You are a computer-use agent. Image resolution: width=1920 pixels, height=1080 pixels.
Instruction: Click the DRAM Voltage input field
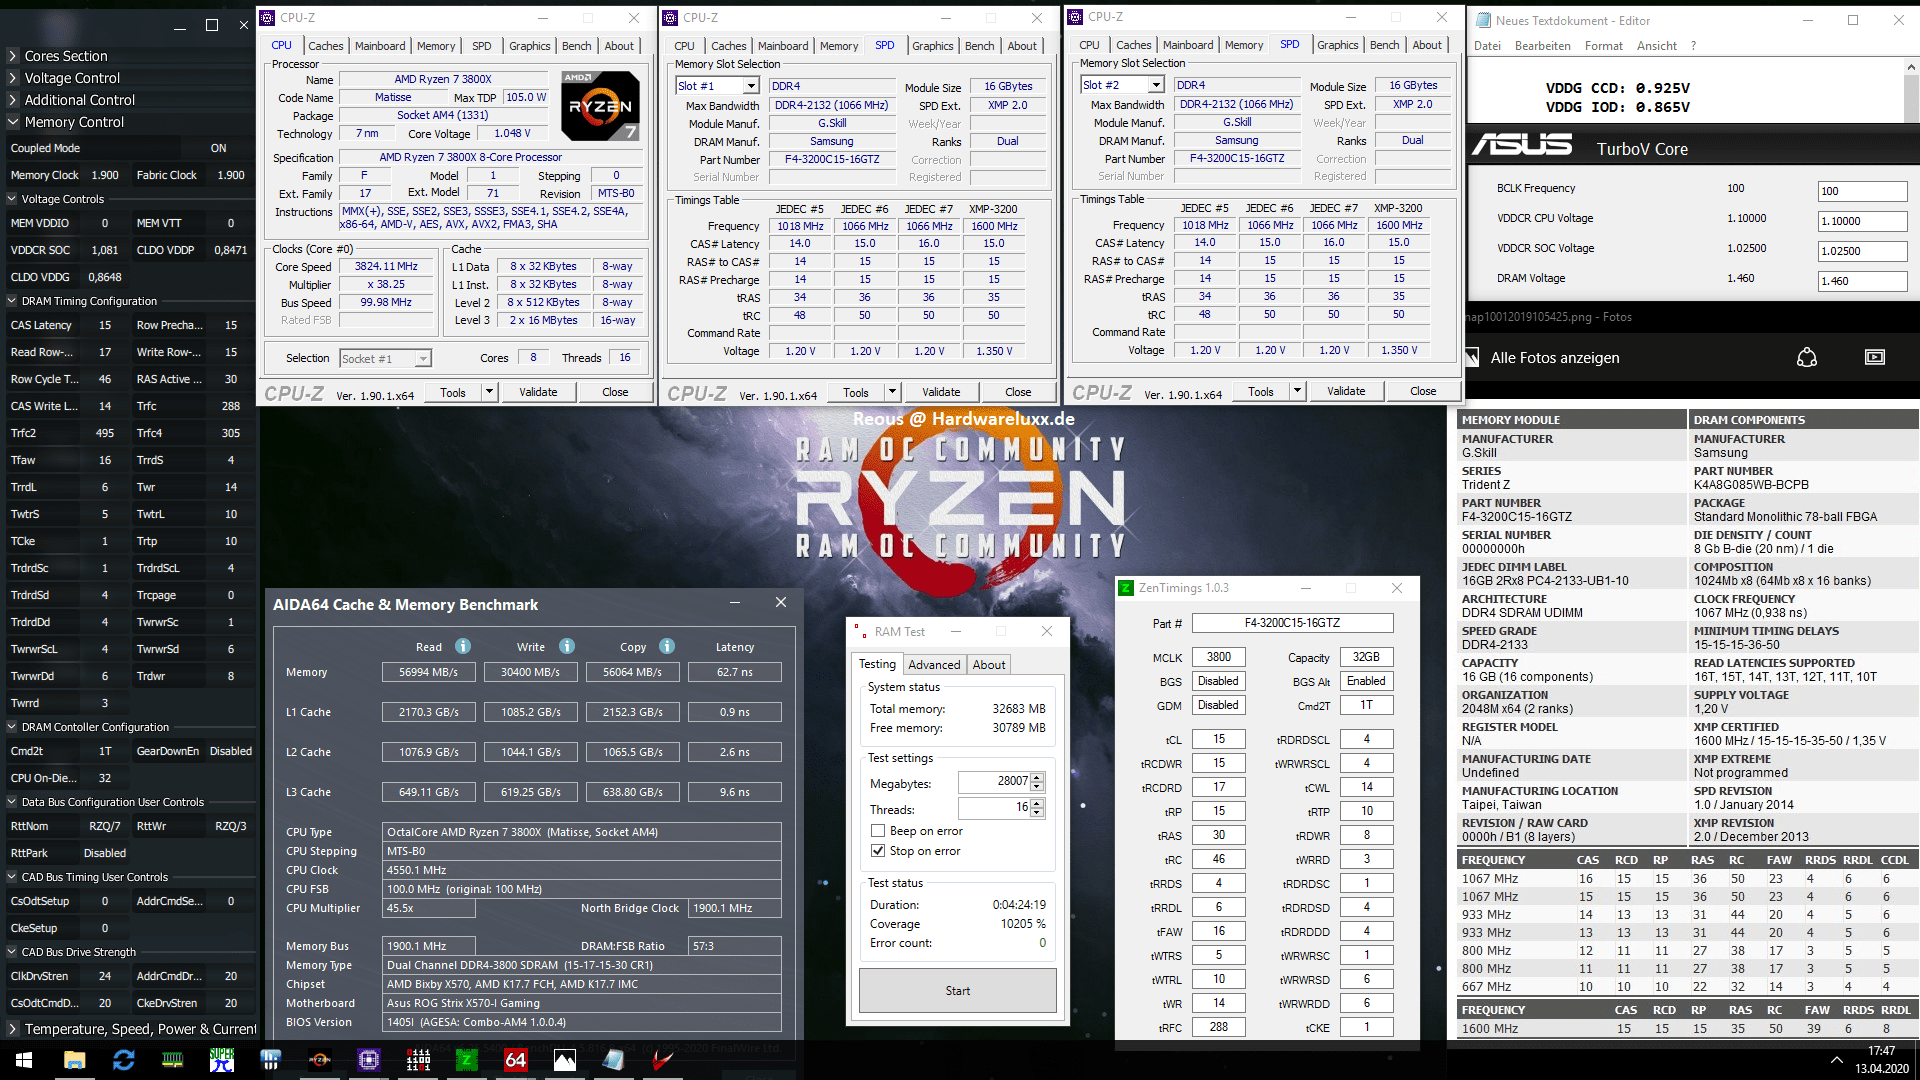[x=1862, y=281]
